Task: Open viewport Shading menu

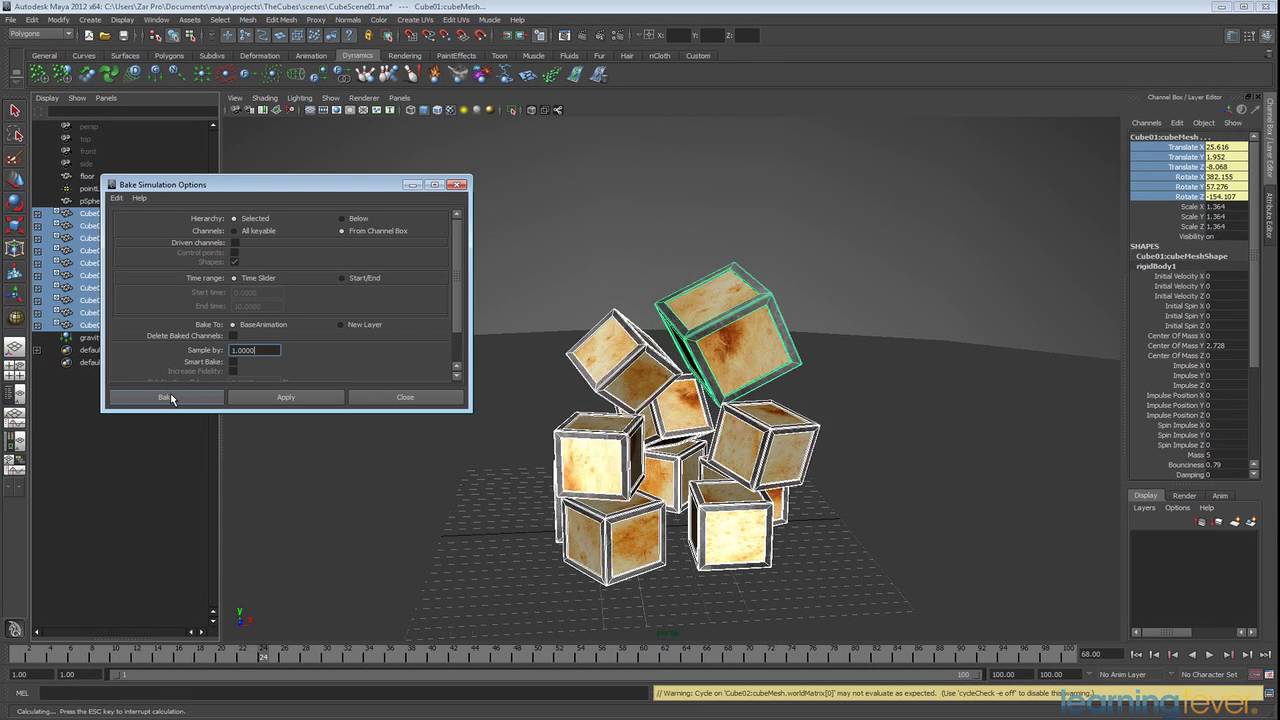Action: 265,98
